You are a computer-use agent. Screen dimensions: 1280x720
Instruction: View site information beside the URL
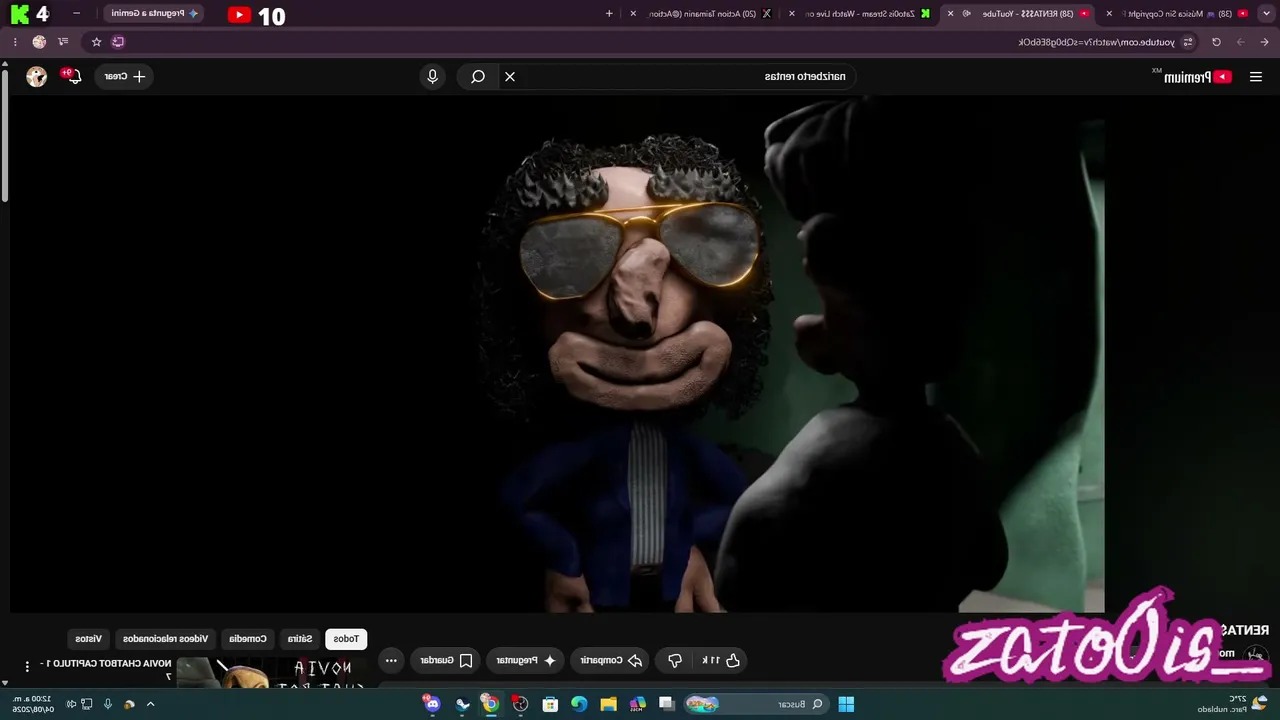(x=1188, y=42)
